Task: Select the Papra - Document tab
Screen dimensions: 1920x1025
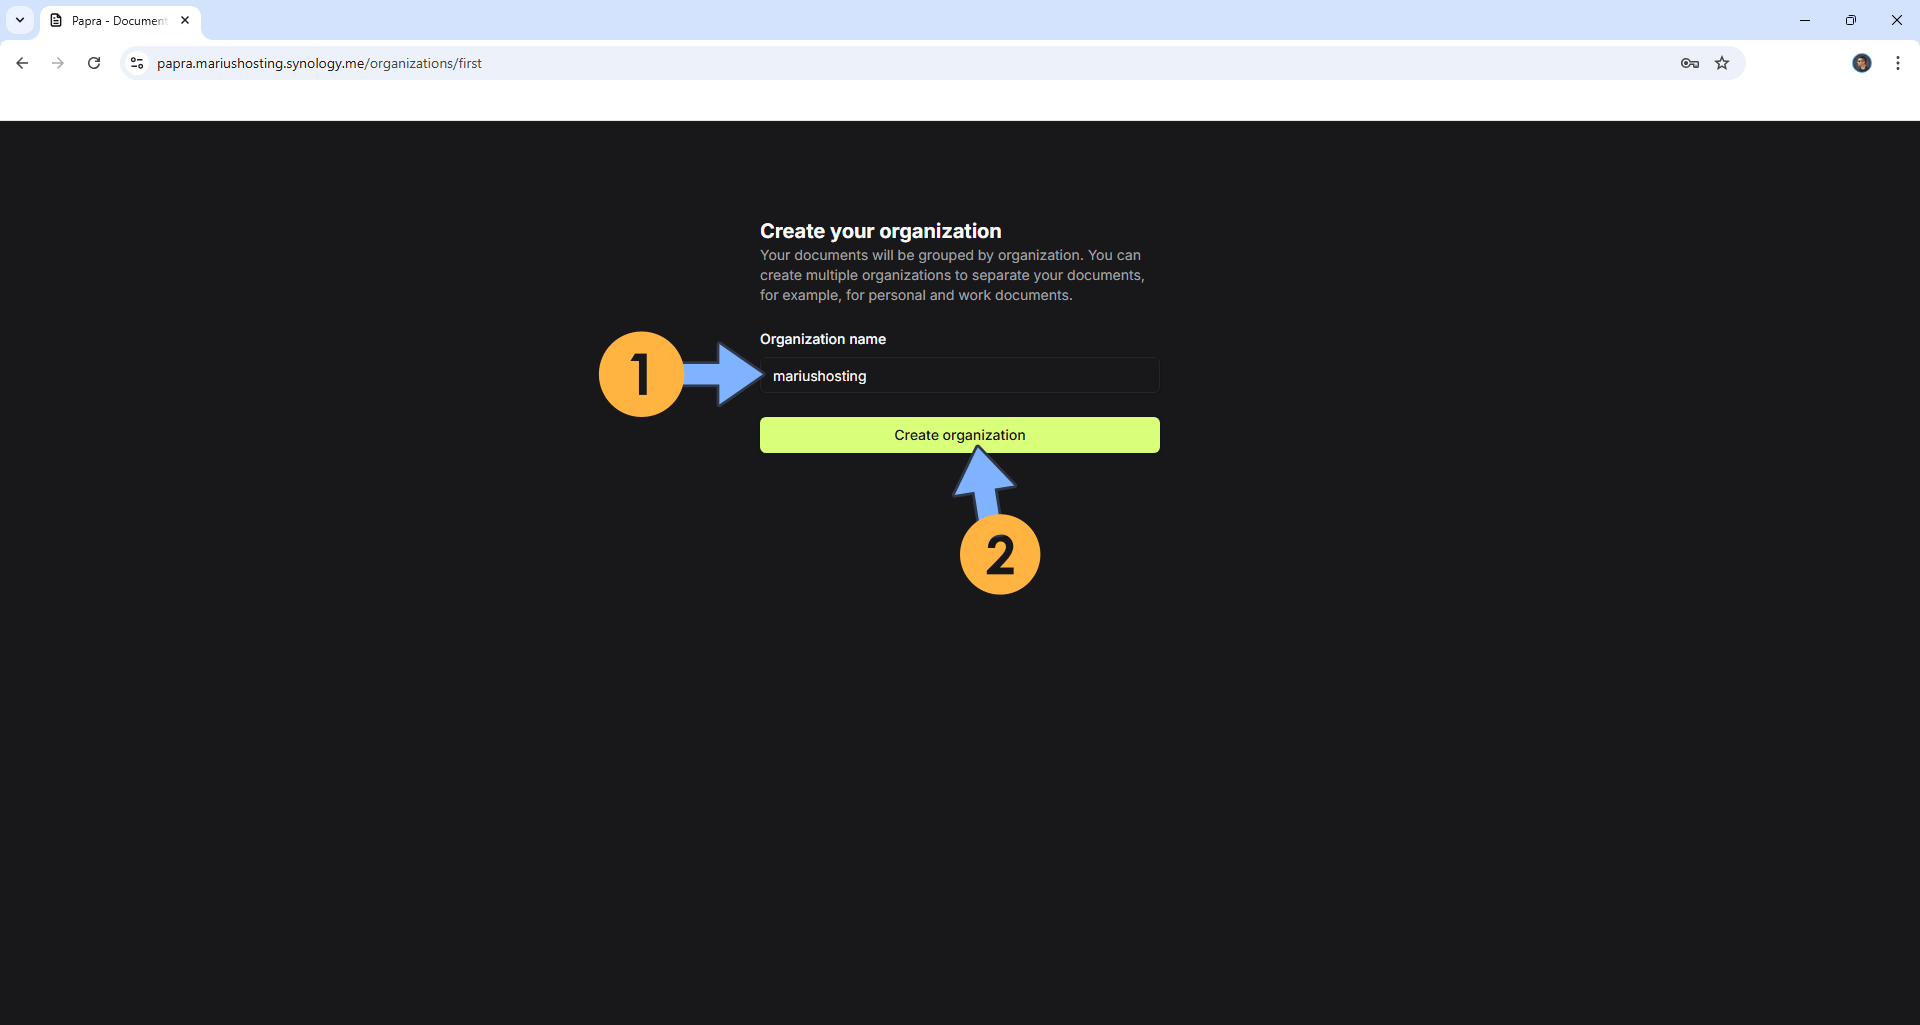Action: tap(117, 21)
